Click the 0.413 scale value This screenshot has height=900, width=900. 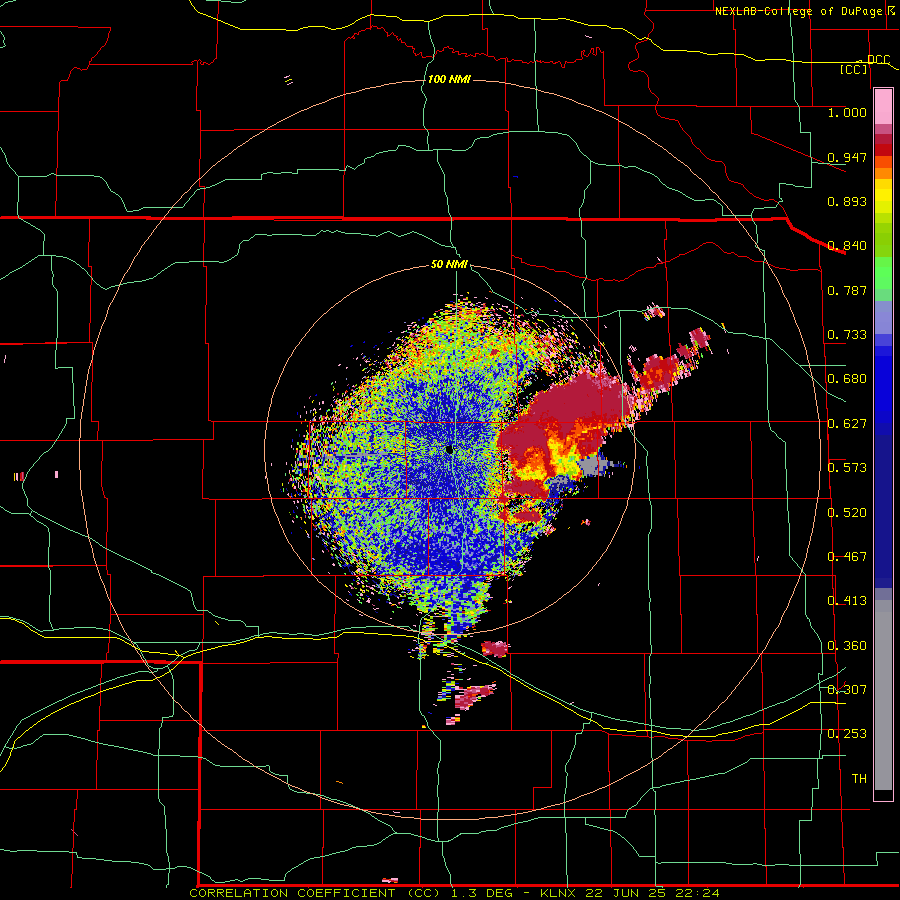click(x=847, y=601)
